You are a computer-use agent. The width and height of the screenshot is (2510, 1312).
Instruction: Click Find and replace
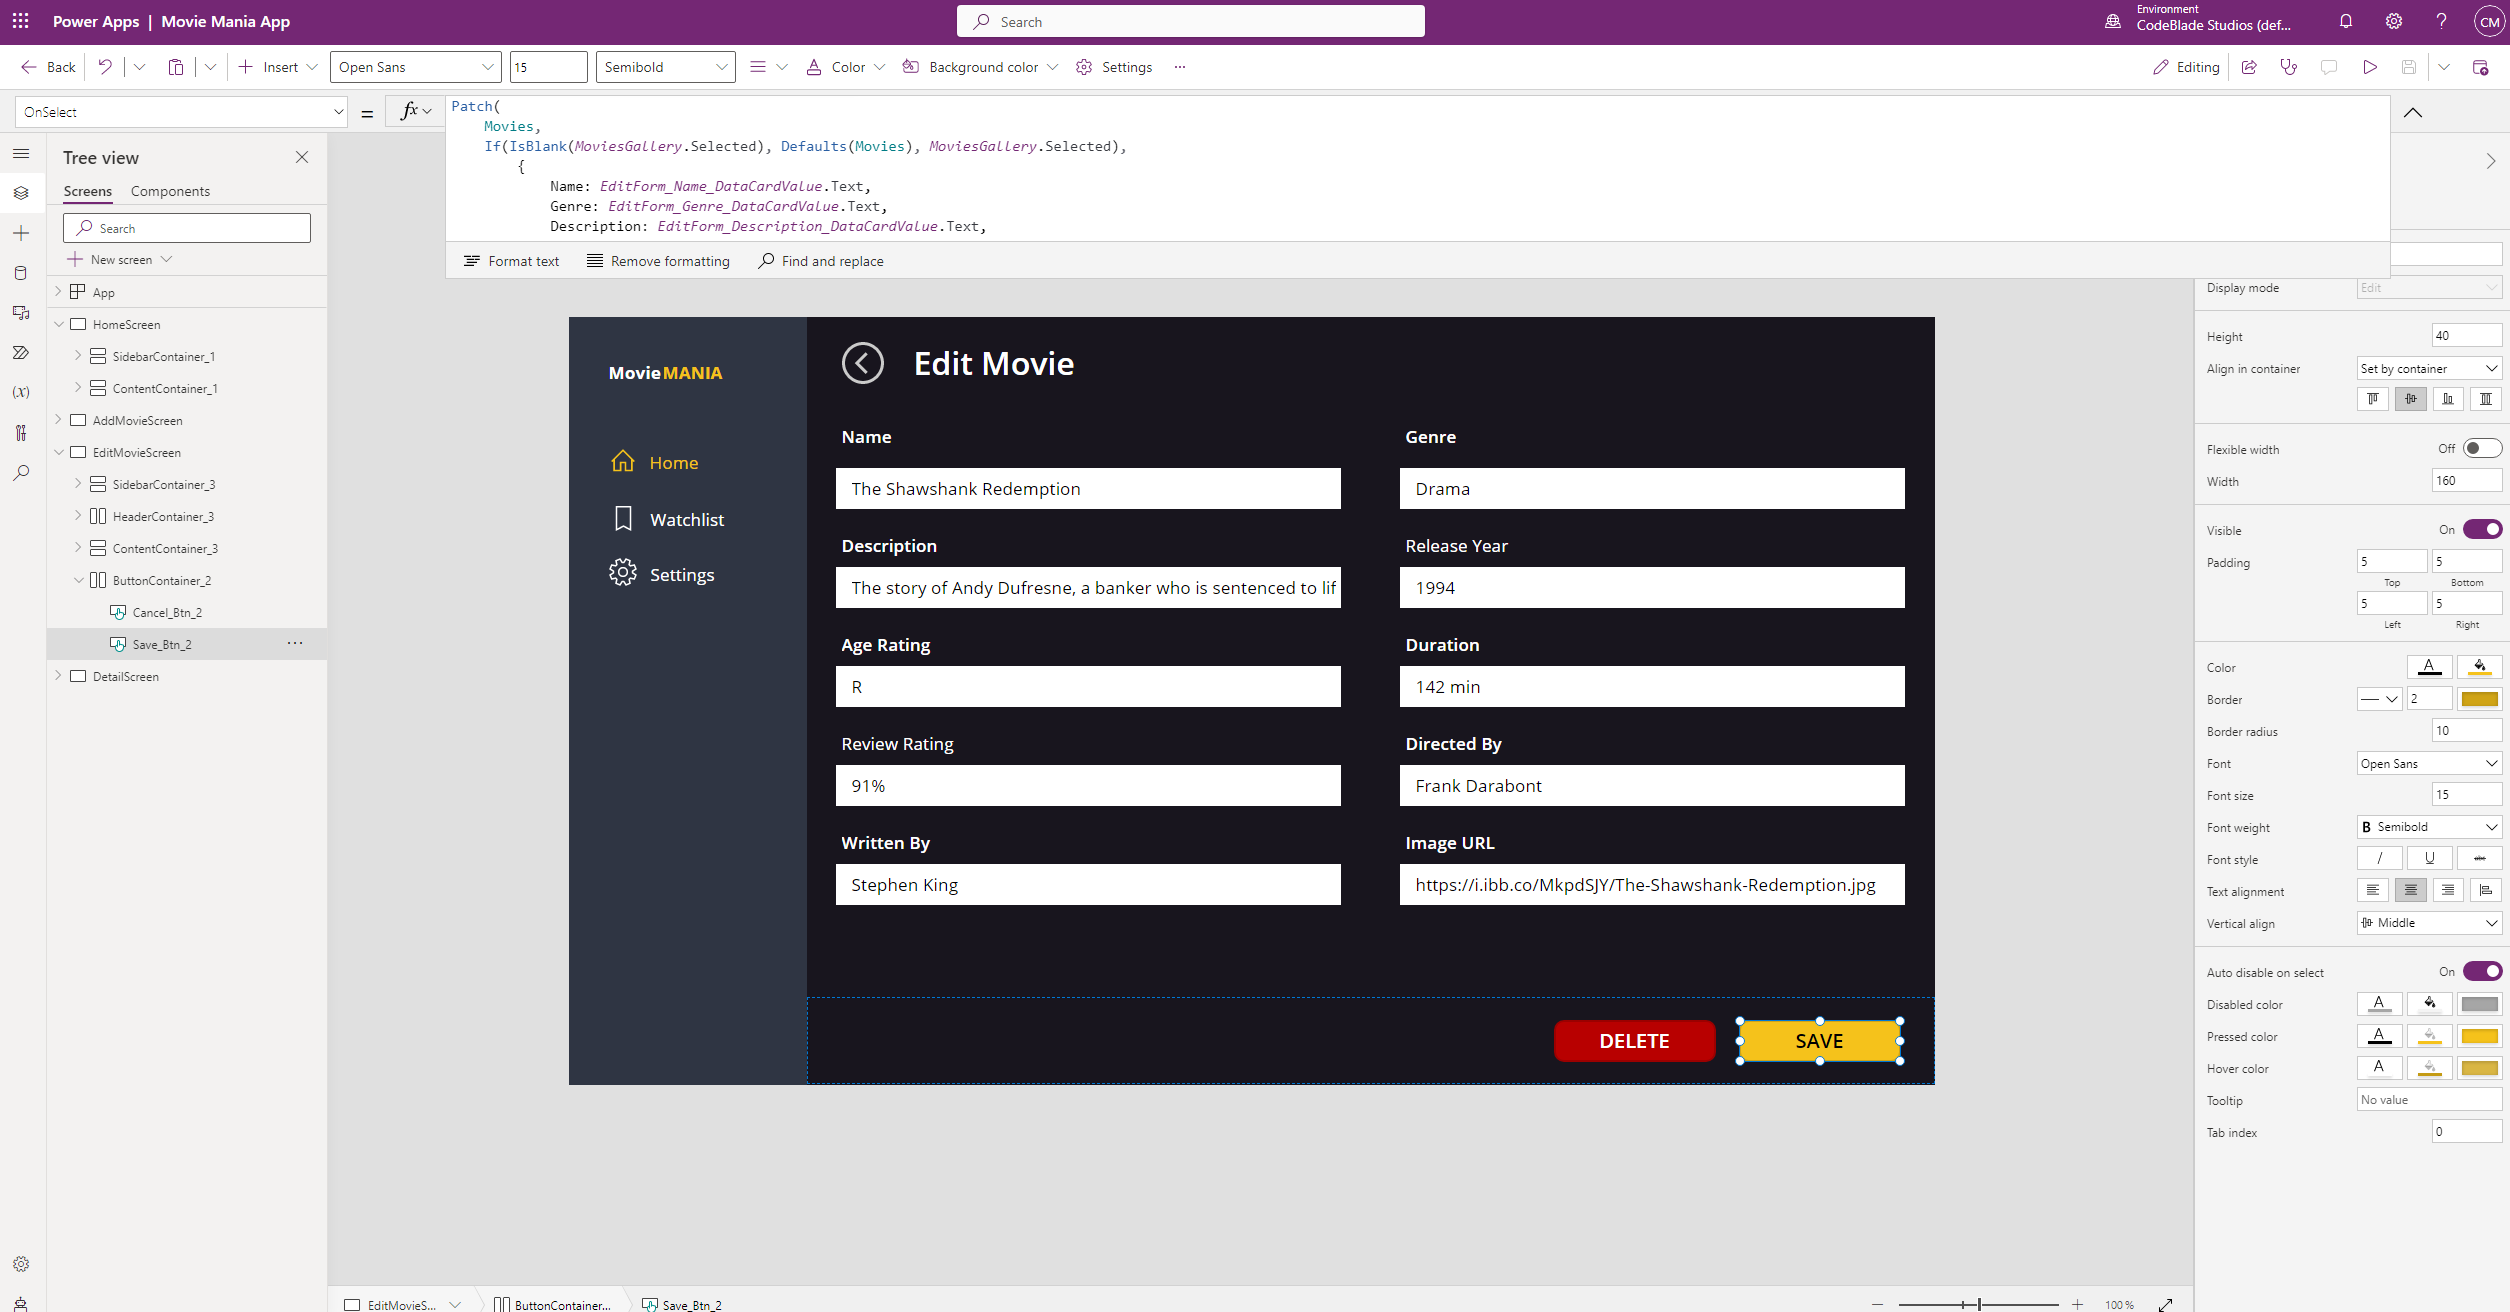(821, 261)
